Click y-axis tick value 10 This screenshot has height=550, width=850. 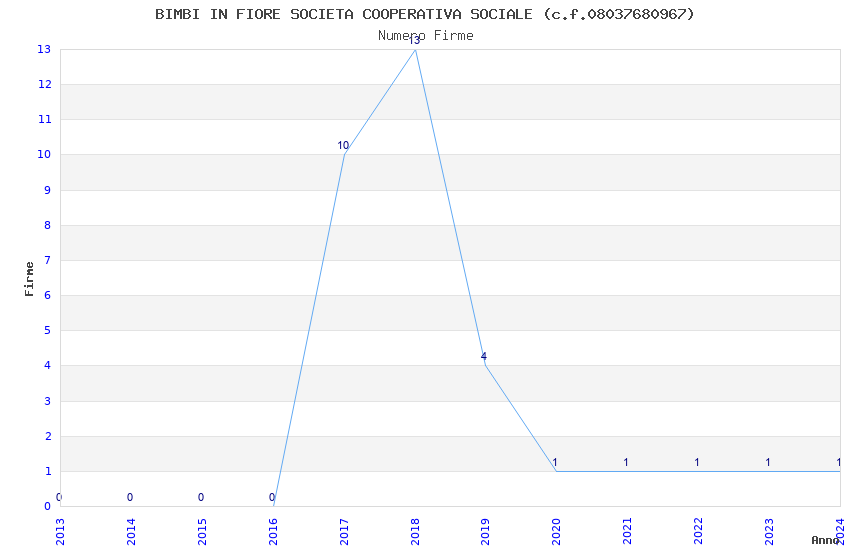tap(44, 154)
